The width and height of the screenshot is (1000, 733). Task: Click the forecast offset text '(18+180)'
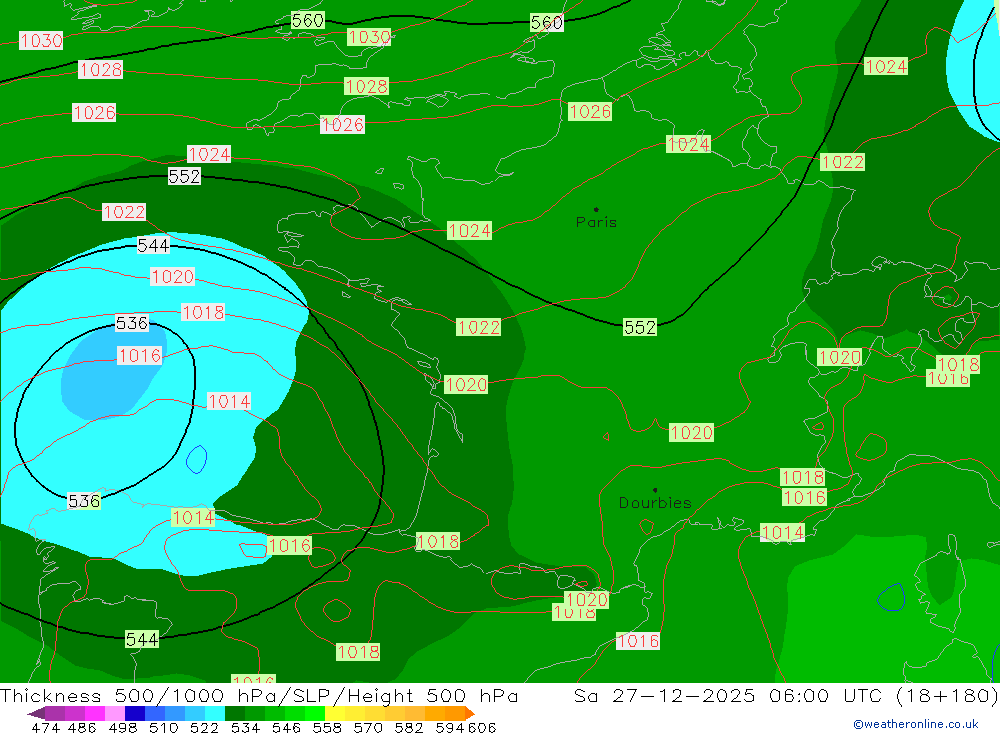coord(947,695)
